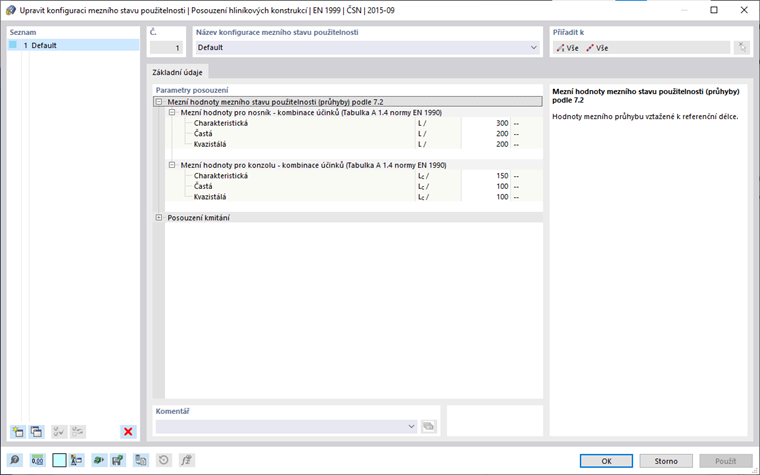Confirm with the OK button
This screenshot has width=760, height=475.
[606, 461]
